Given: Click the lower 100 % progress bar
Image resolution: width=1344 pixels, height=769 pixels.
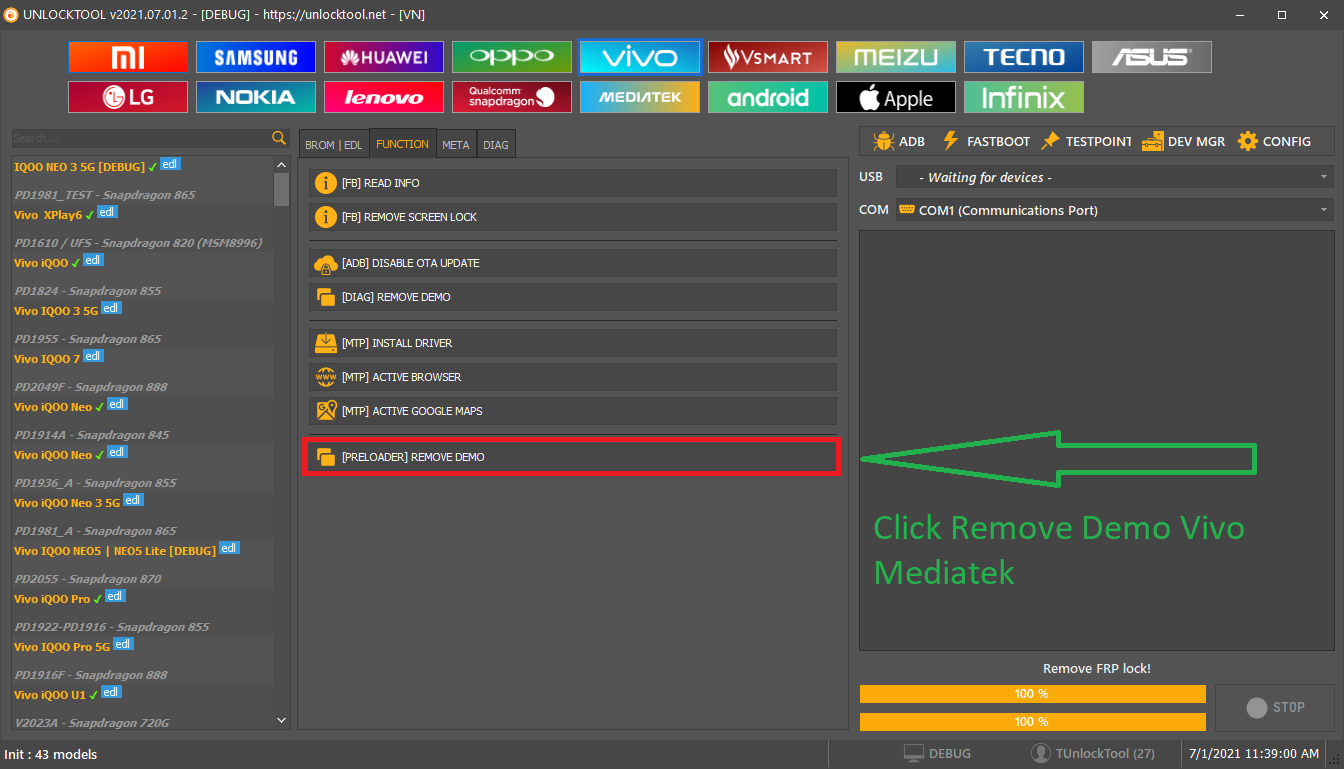Looking at the screenshot, I should (1032, 721).
